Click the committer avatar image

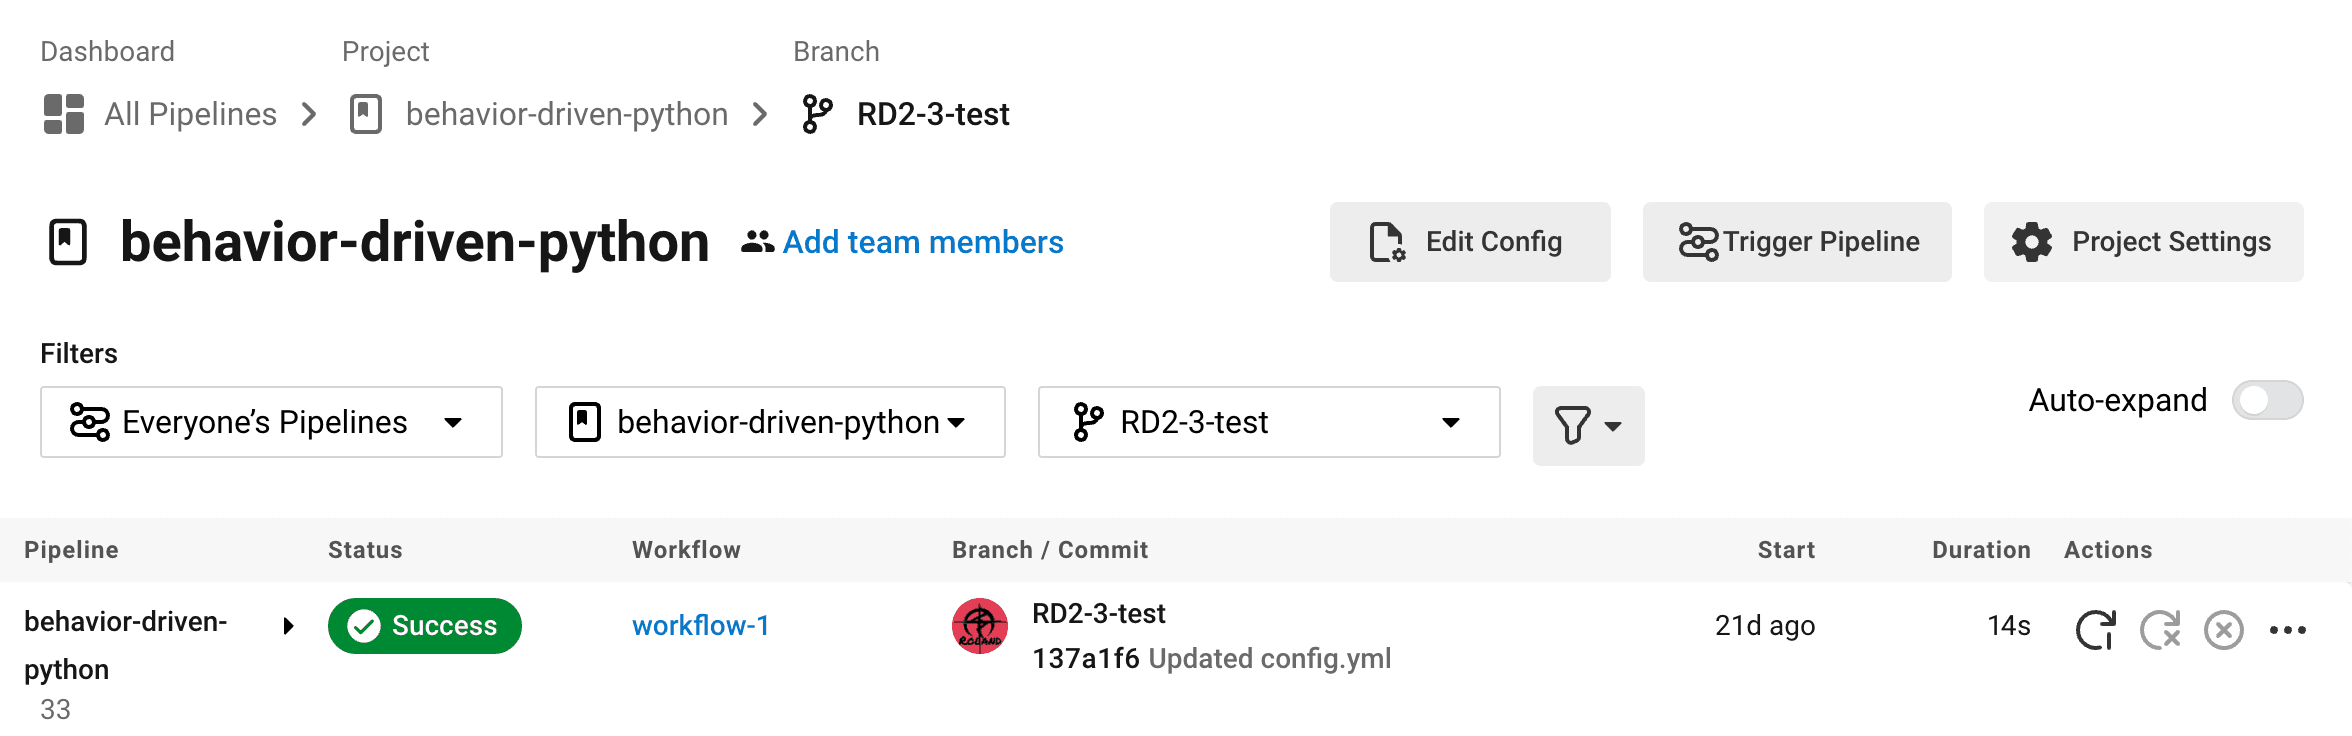coord(979,626)
